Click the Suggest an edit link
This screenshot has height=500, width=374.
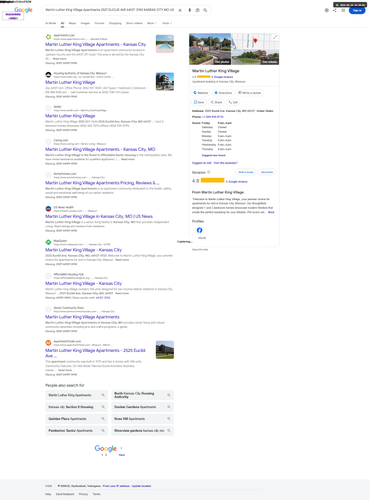202,163
